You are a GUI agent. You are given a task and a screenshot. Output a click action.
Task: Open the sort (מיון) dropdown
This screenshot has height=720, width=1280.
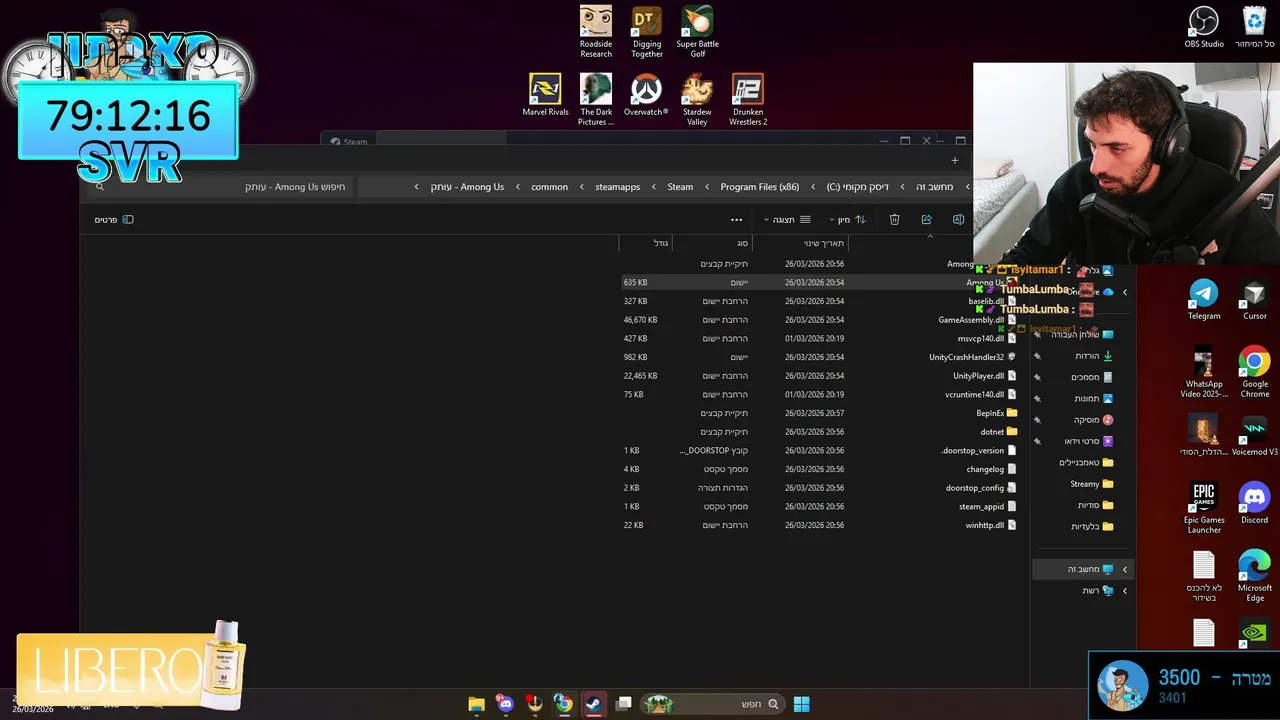tap(846, 219)
